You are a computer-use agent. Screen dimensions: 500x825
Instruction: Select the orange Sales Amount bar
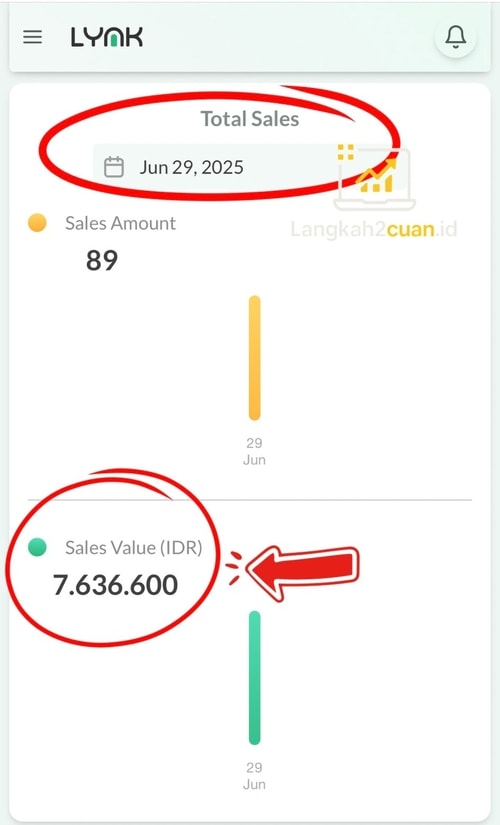click(255, 358)
